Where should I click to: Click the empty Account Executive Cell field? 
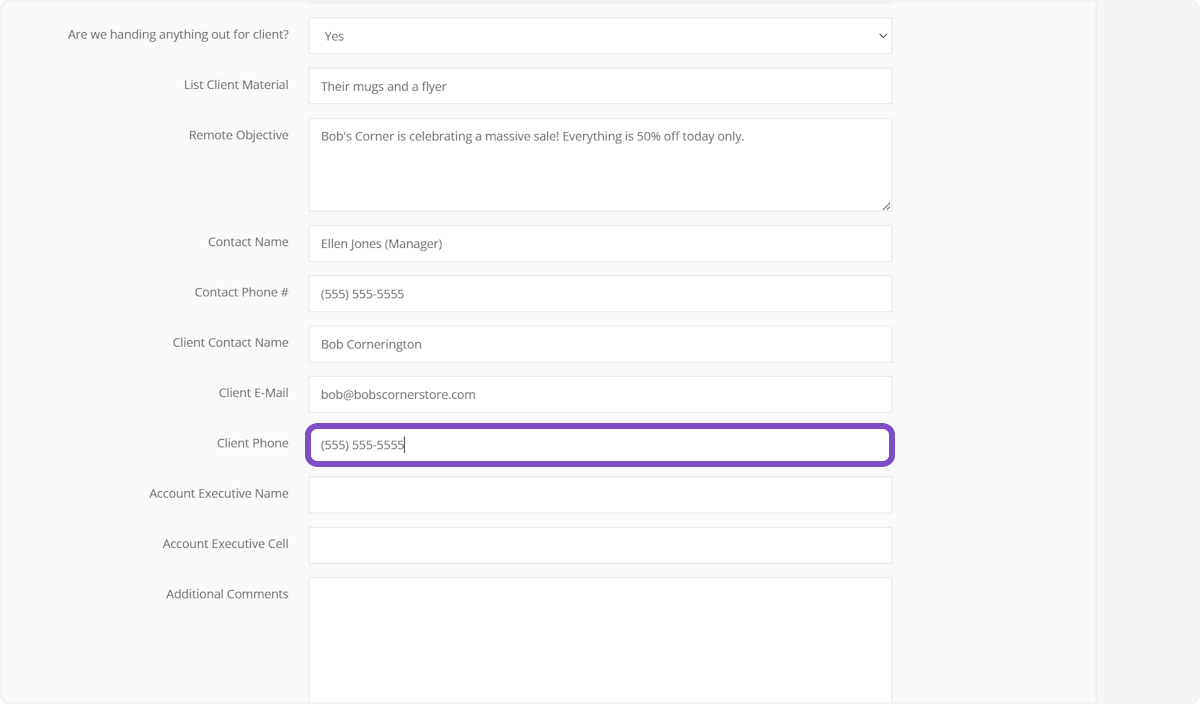(599, 545)
